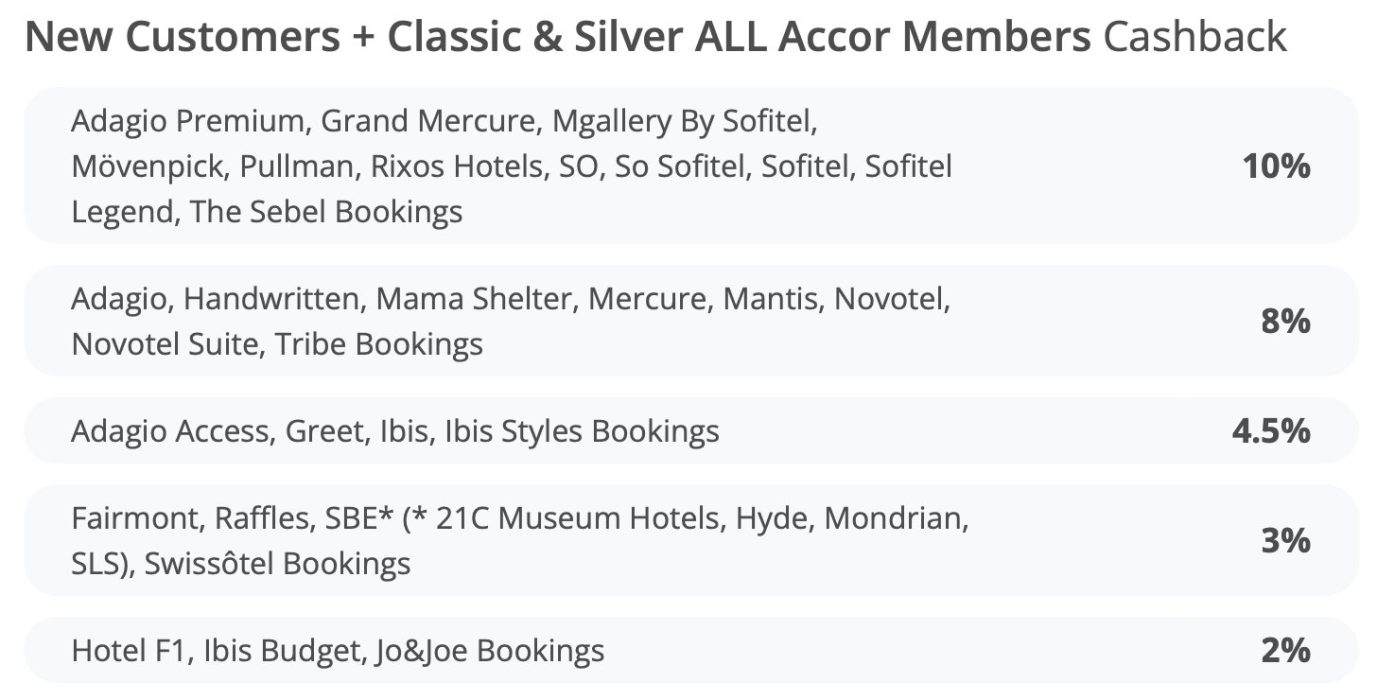
Task: Click the 2% cashback value
Action: (x=1285, y=651)
